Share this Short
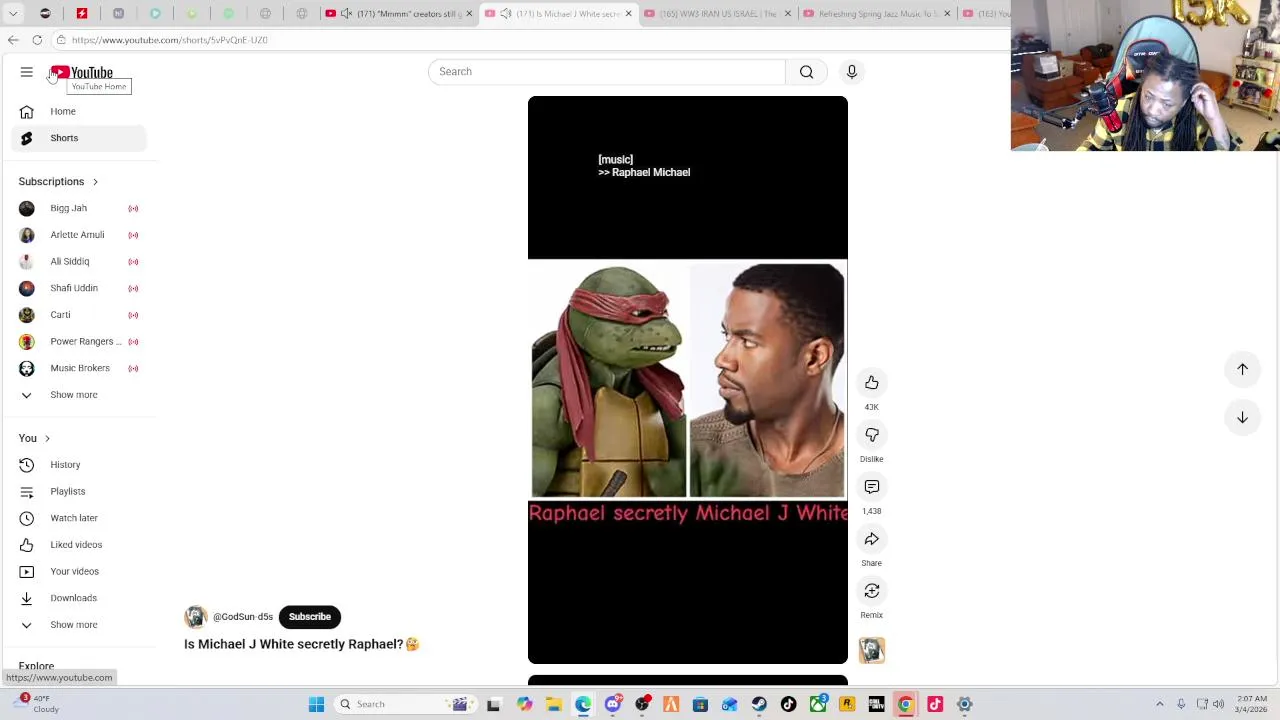The image size is (1280, 720). point(872,539)
